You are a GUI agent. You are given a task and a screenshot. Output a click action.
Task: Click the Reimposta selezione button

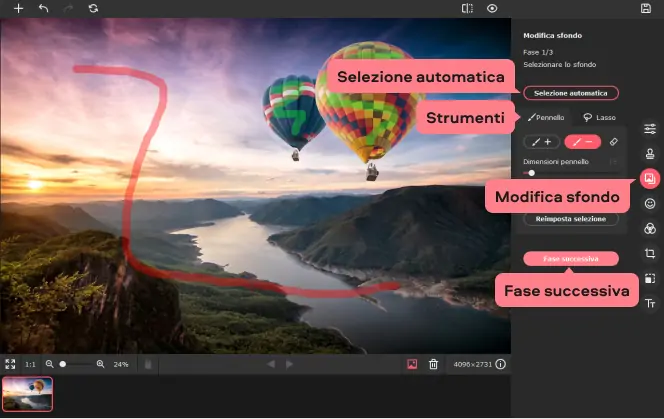(570, 219)
